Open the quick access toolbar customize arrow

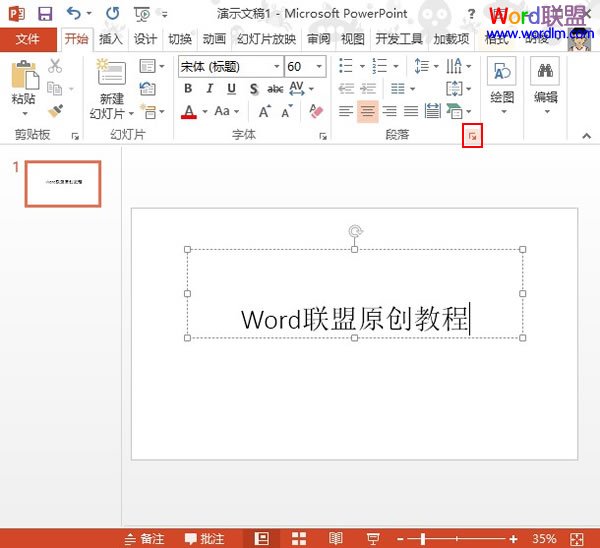tap(165, 15)
